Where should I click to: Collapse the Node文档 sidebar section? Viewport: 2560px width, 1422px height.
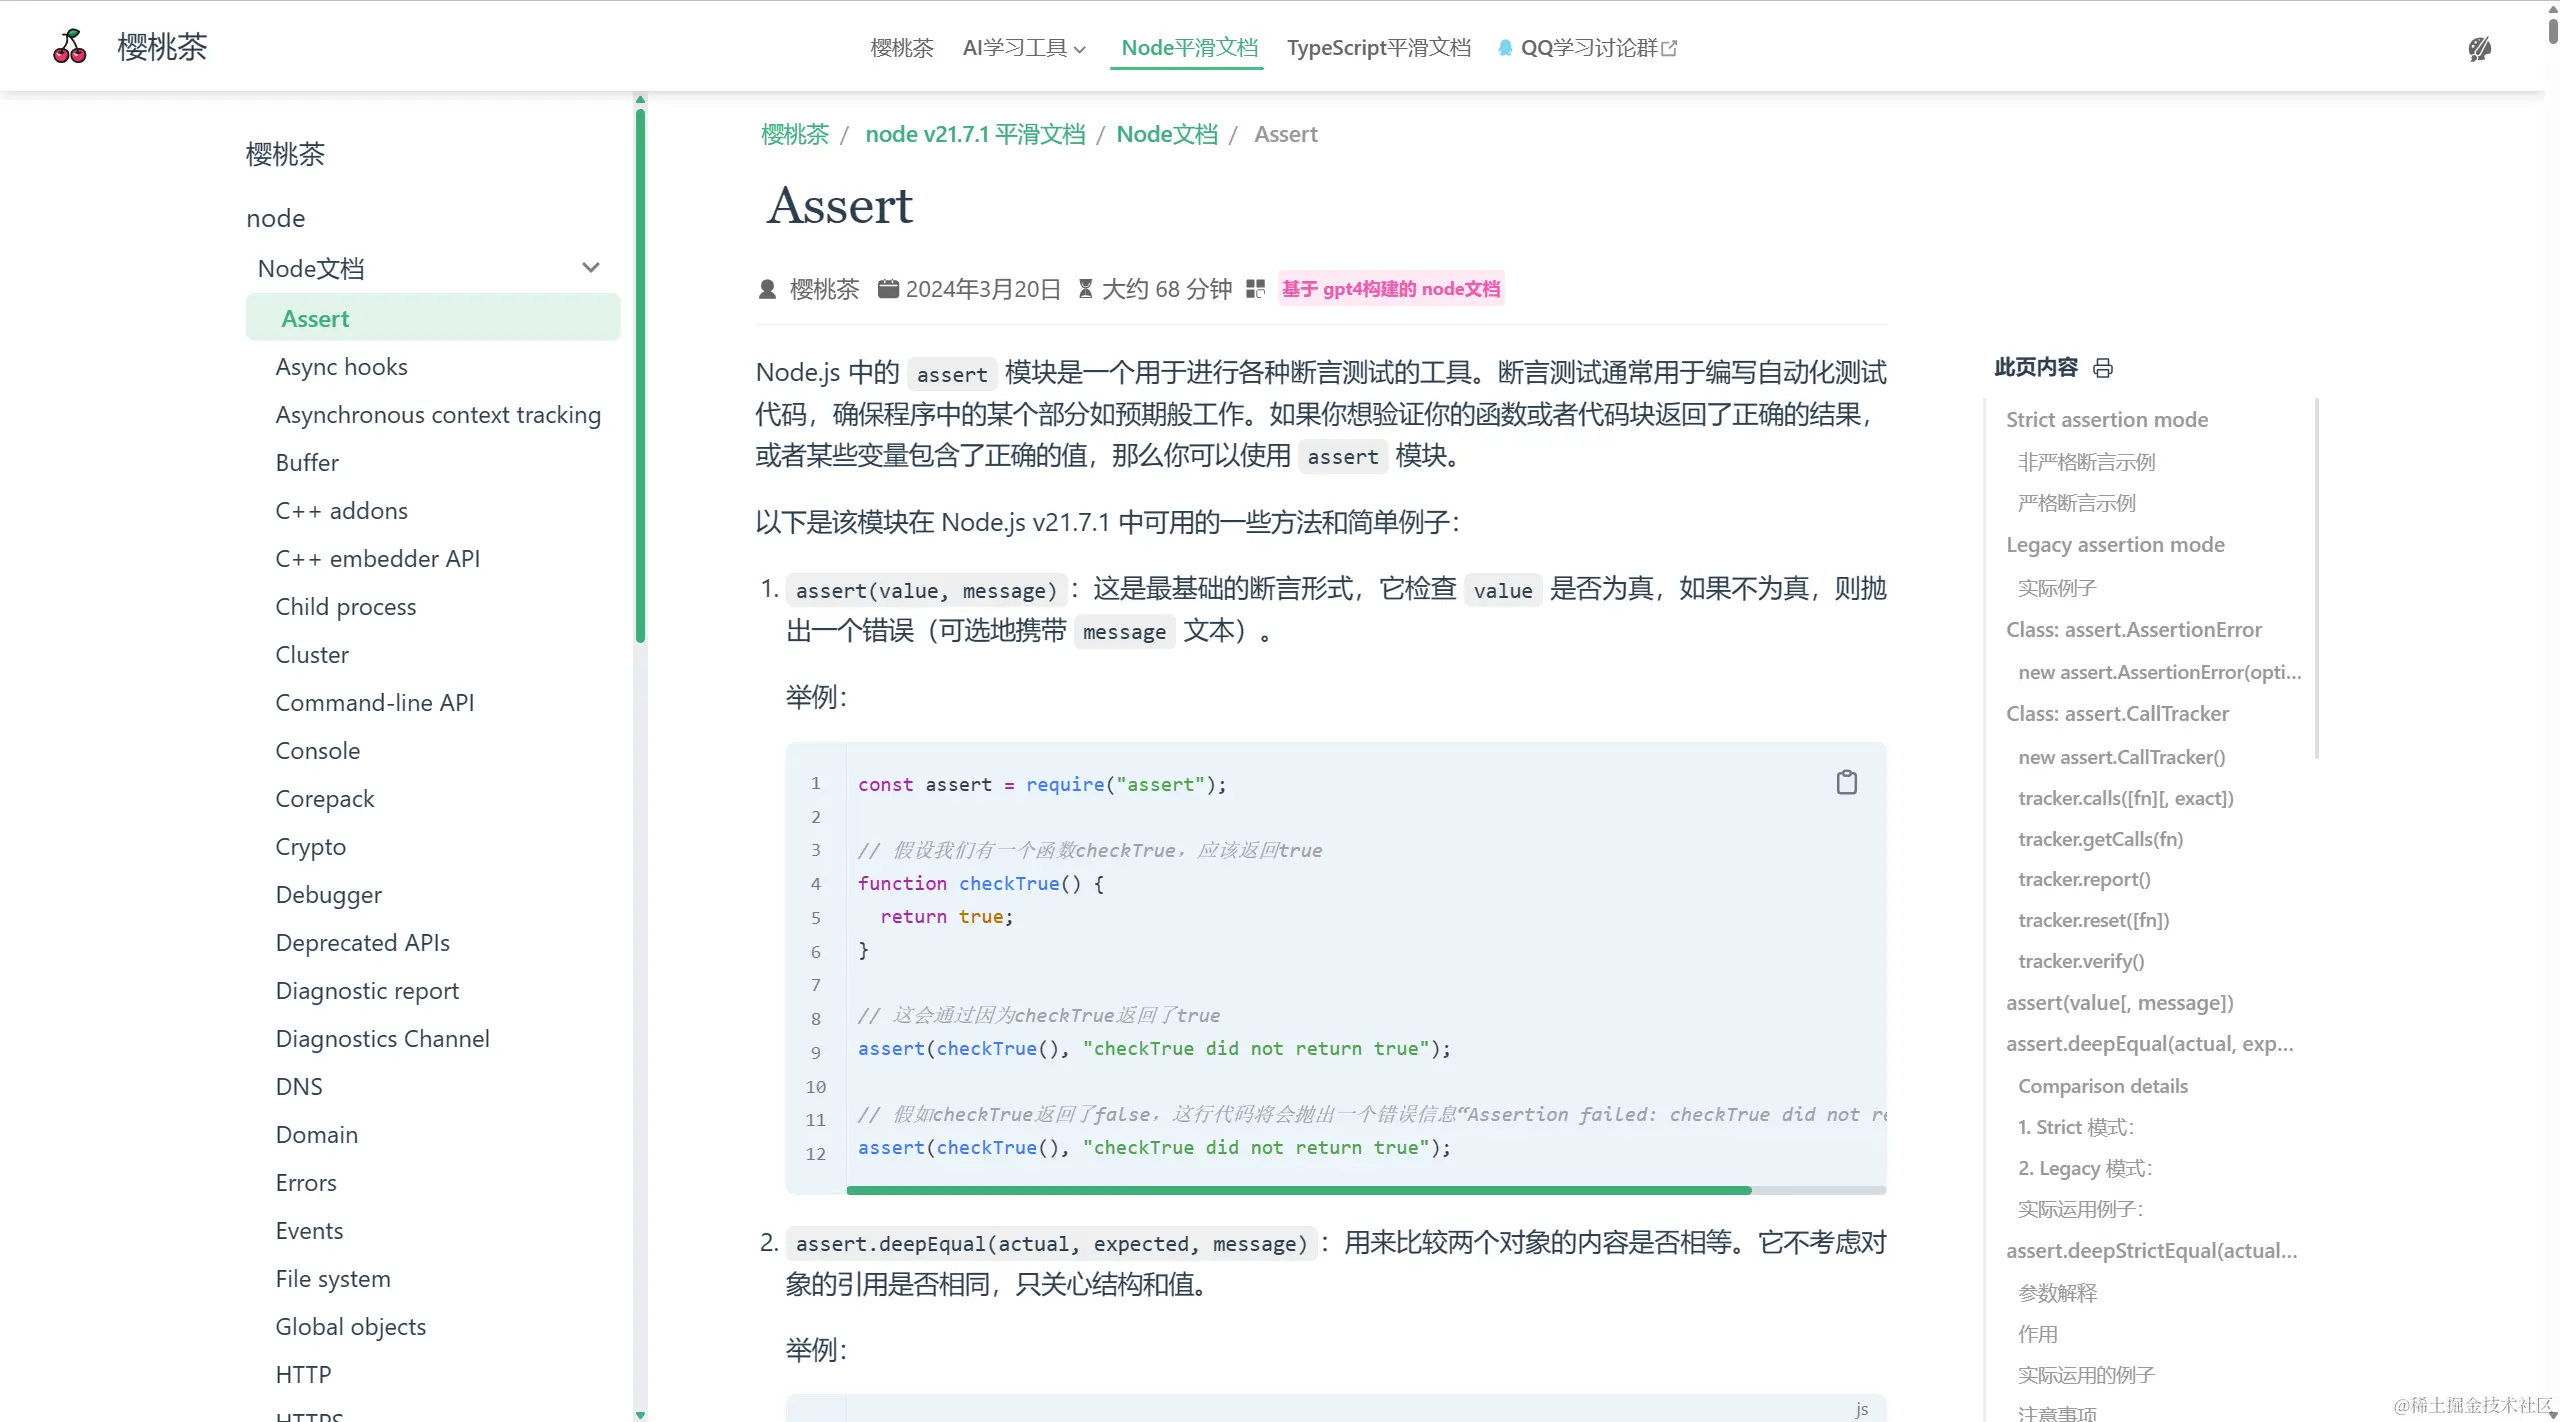click(x=590, y=268)
